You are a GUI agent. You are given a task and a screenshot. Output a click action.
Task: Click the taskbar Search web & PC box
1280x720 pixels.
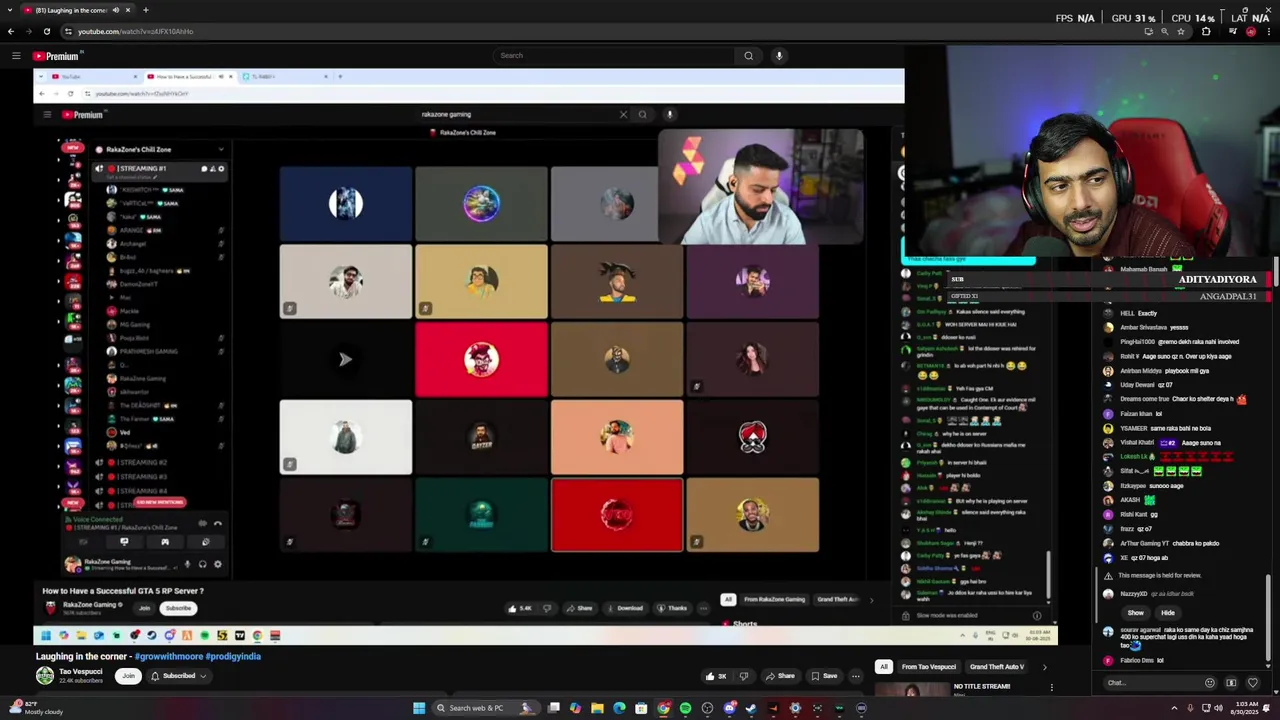coord(484,708)
